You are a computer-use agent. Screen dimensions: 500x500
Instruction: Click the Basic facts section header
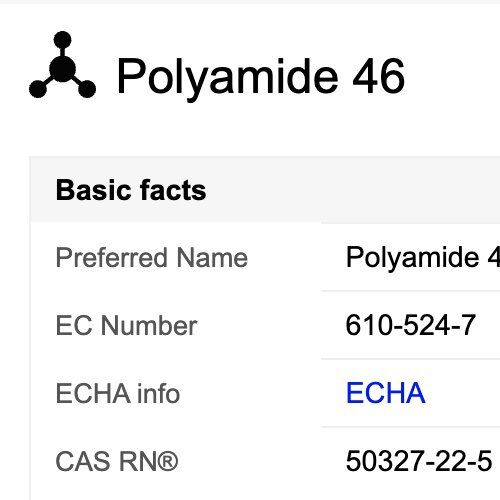(x=131, y=190)
